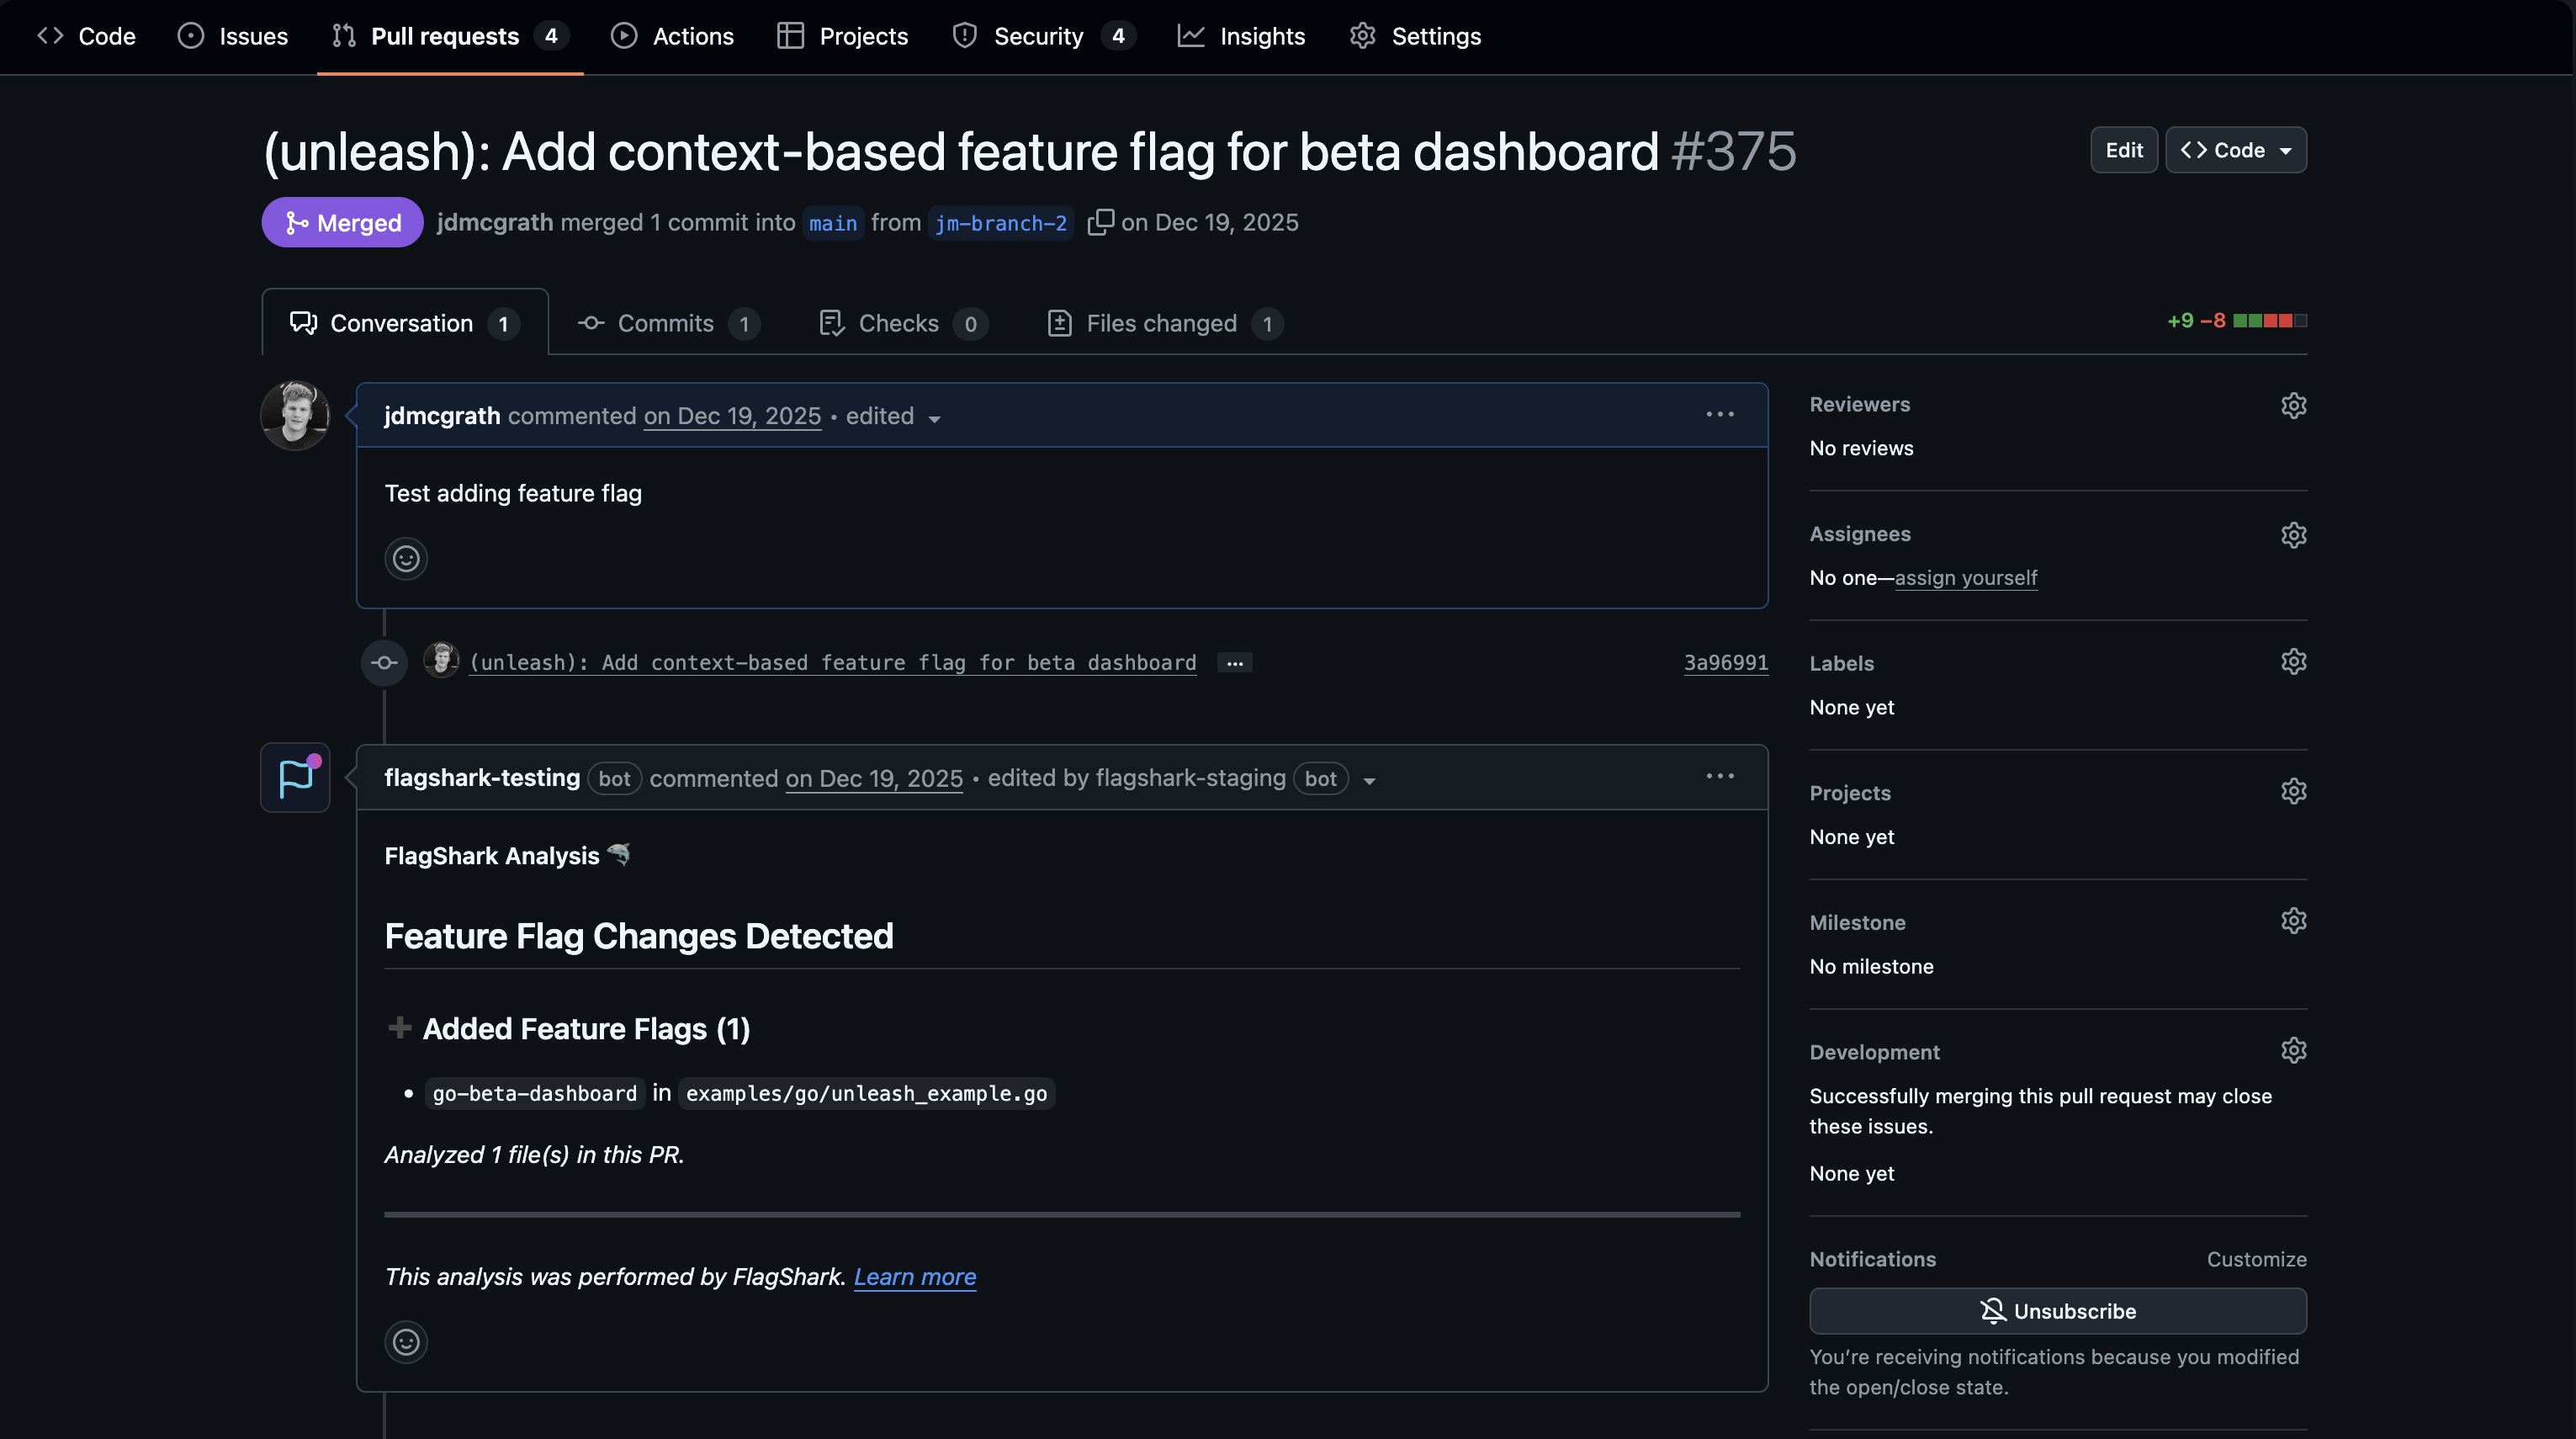Click Unsubscribe to stop notifications
The height and width of the screenshot is (1439, 2576).
(x=2057, y=1311)
